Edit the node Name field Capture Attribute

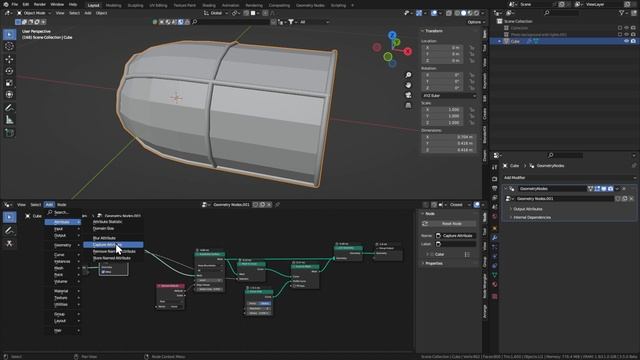tap(455, 236)
